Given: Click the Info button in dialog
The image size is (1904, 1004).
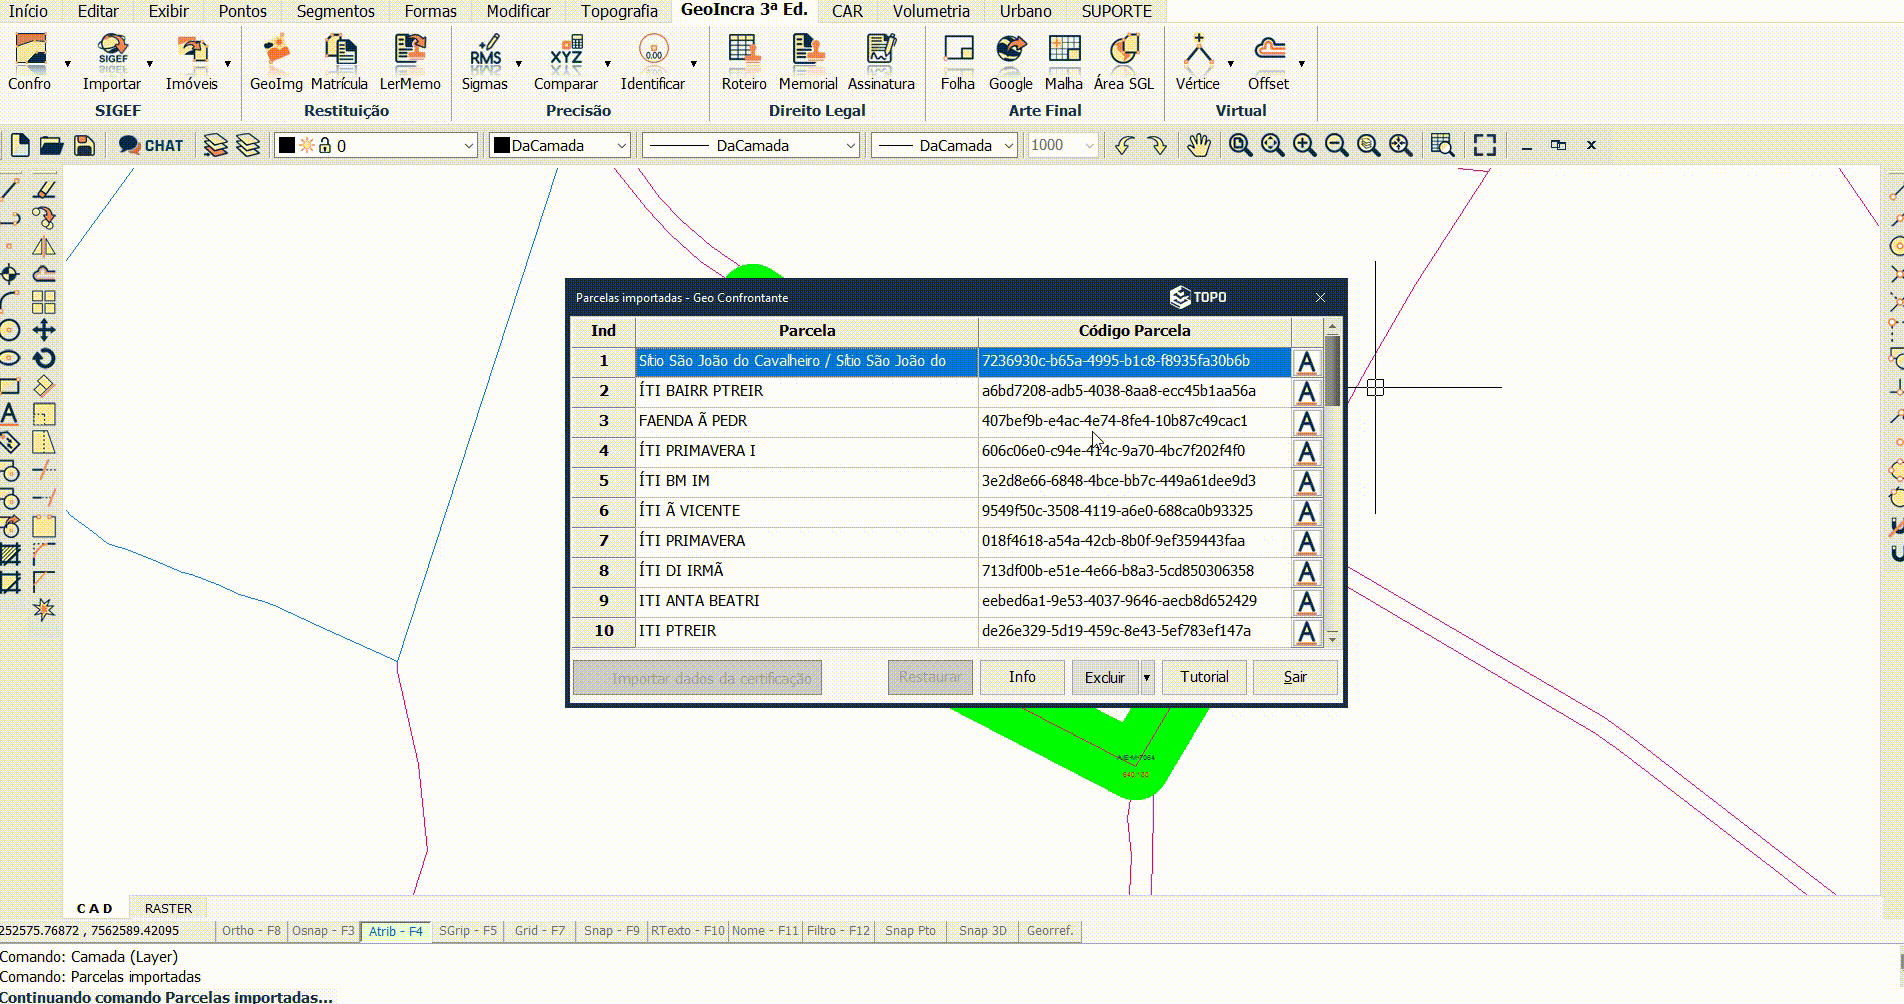Looking at the screenshot, I should click(1022, 677).
